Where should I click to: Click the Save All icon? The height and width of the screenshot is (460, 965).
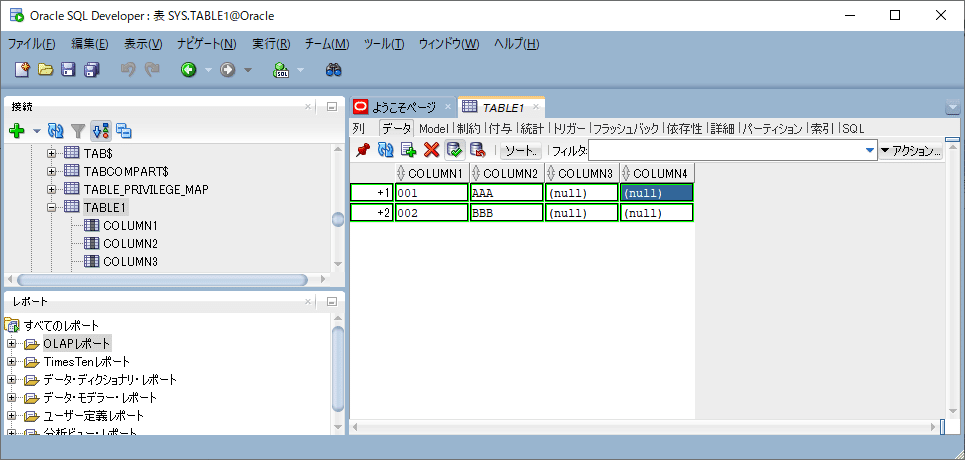tap(92, 70)
